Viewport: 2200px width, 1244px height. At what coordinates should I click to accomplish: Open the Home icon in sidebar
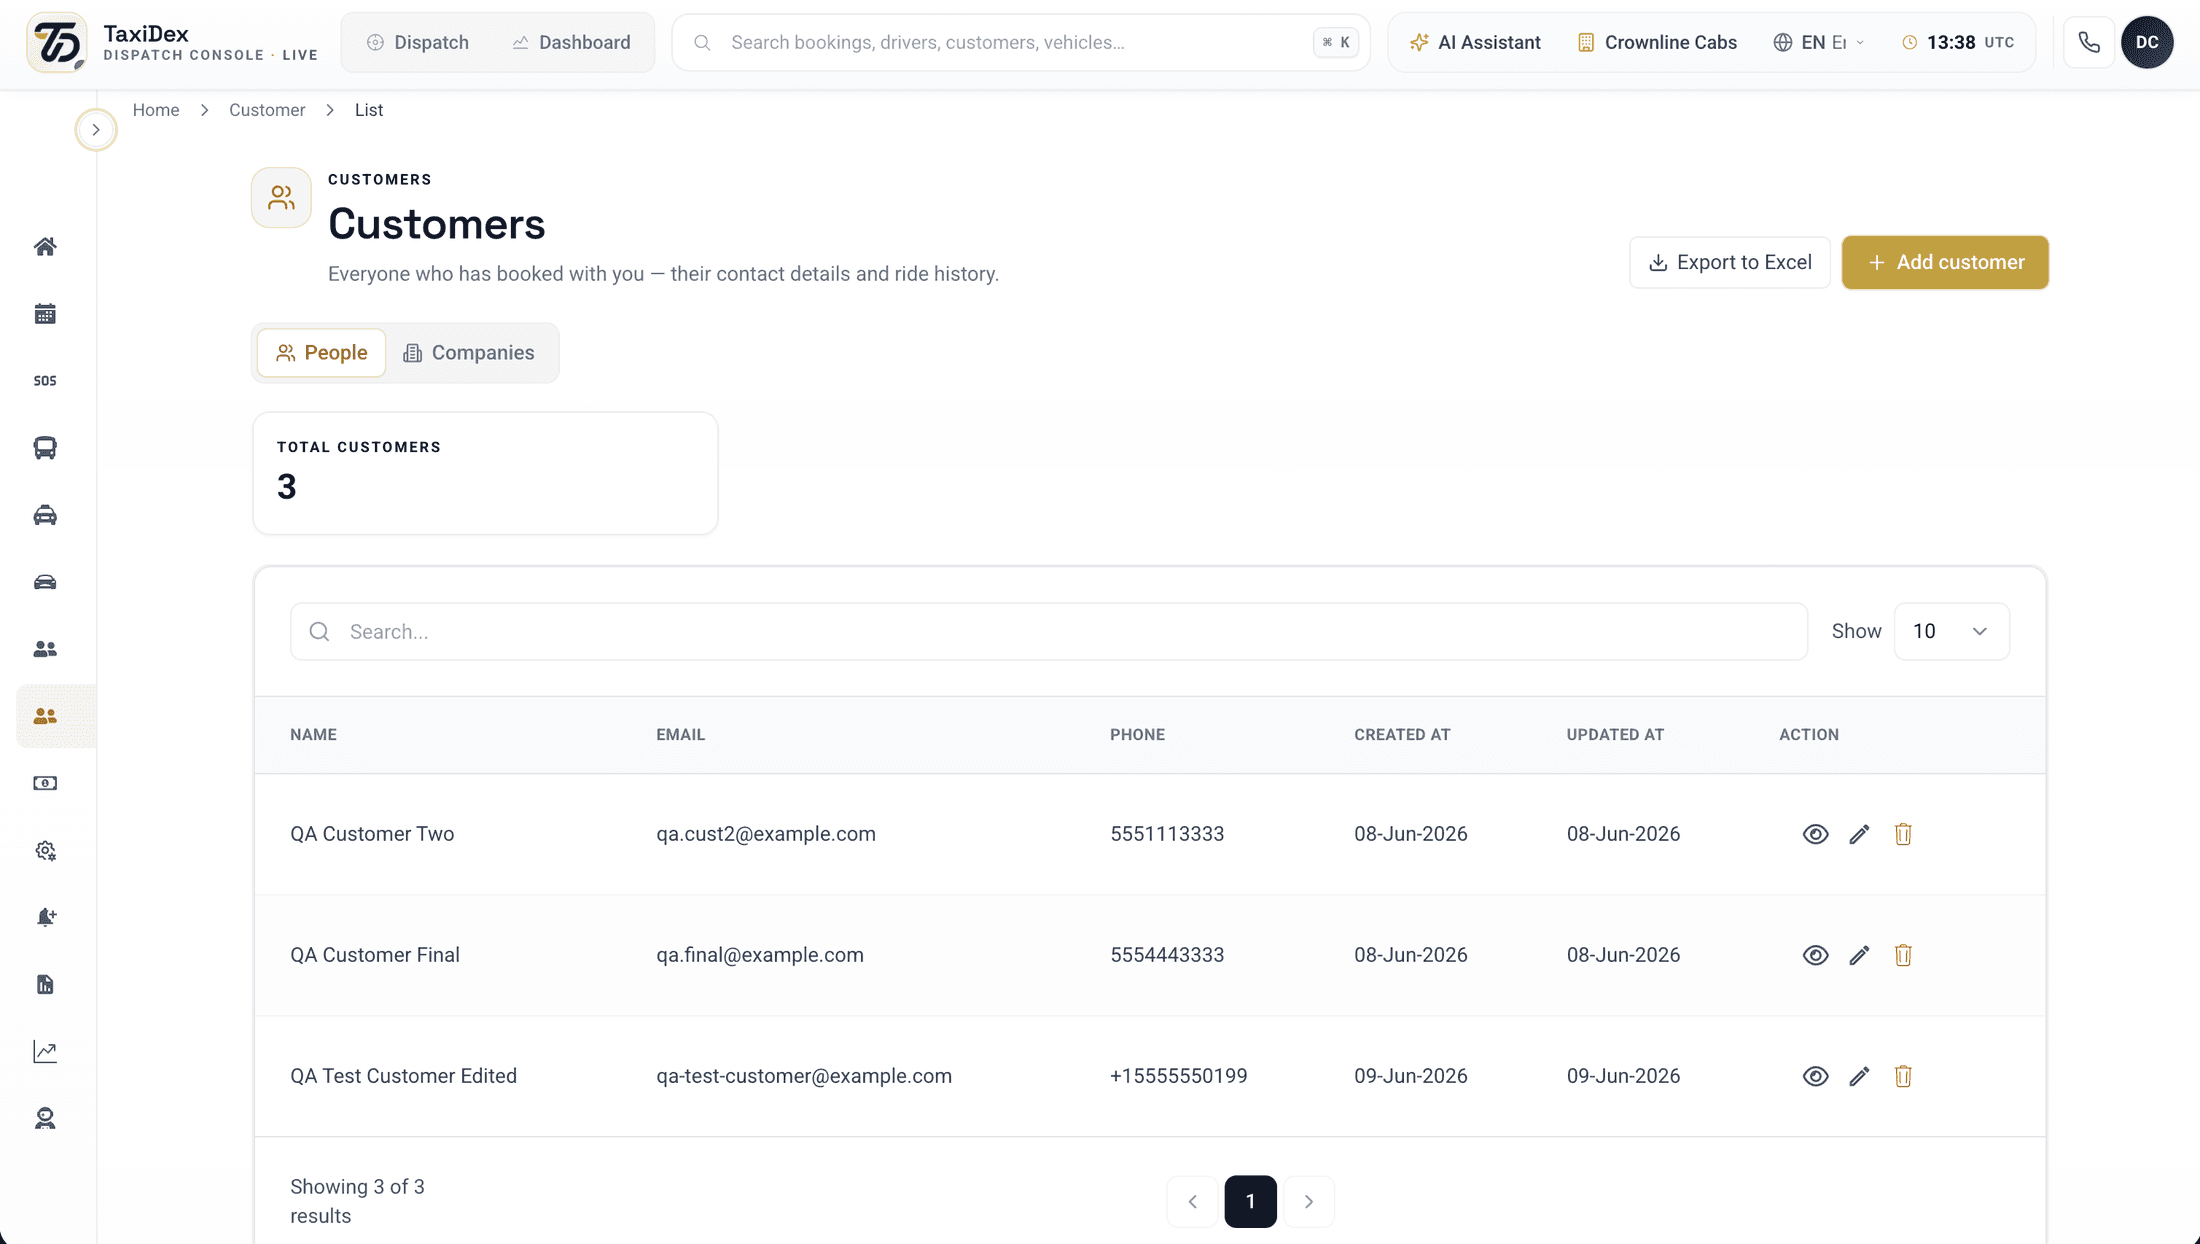tap(45, 247)
